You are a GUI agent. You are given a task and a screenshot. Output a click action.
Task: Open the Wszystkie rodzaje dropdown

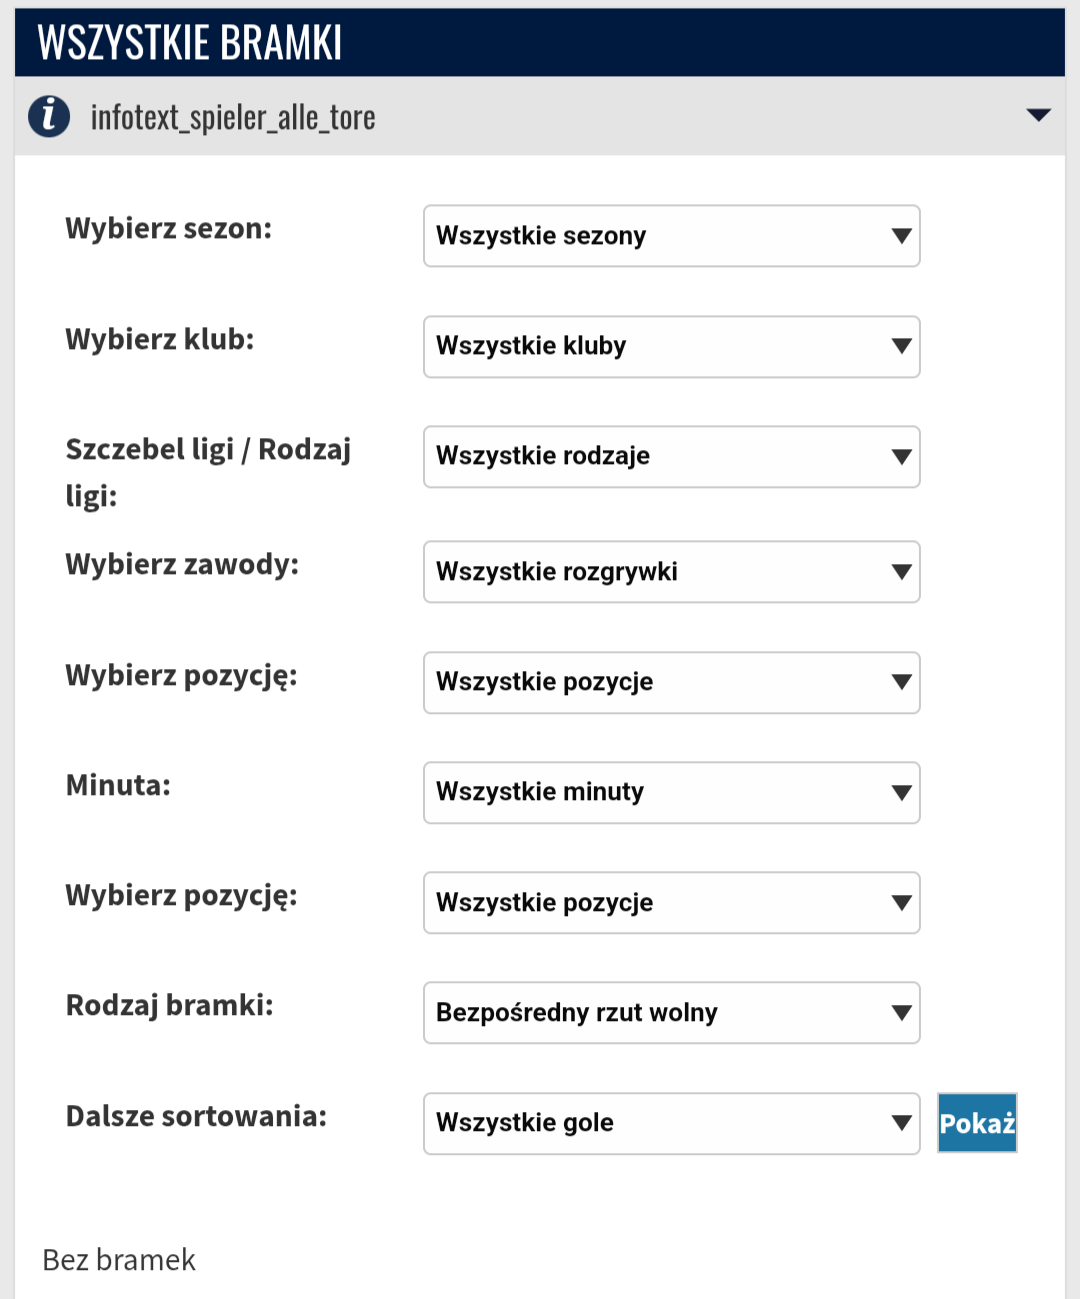tap(670, 457)
